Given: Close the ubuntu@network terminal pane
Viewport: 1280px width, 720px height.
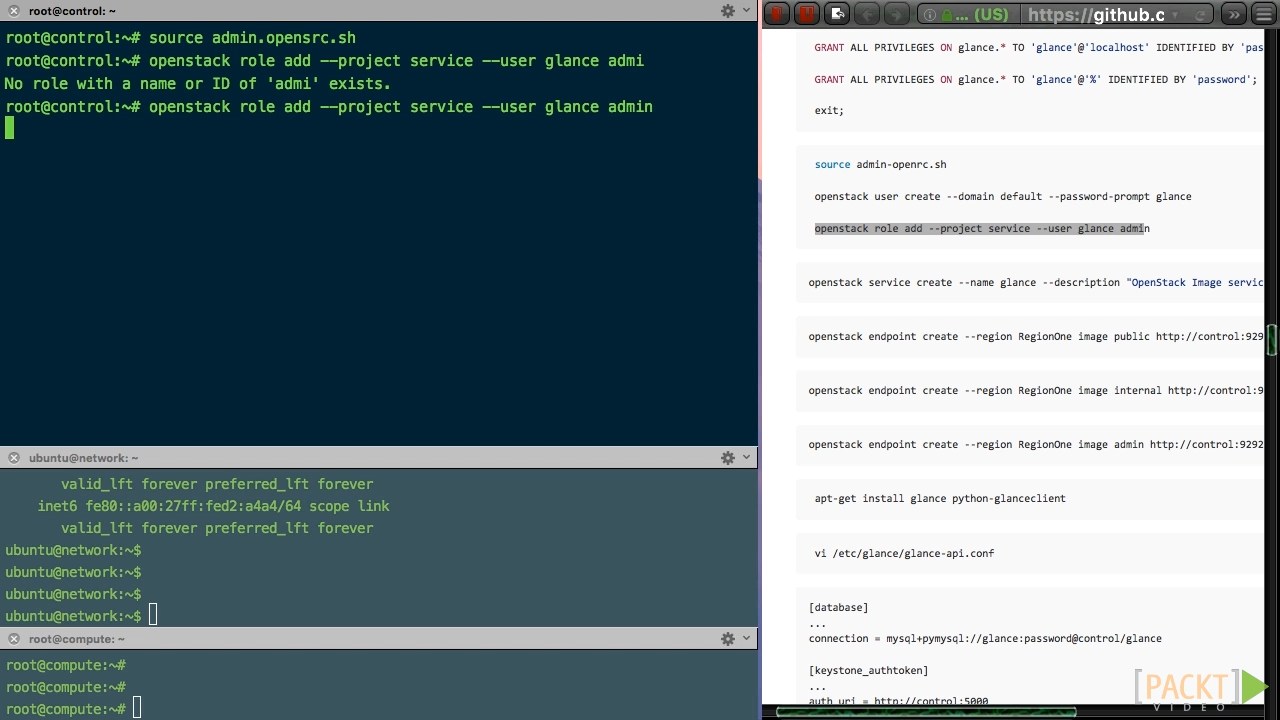Looking at the screenshot, I should (14, 458).
